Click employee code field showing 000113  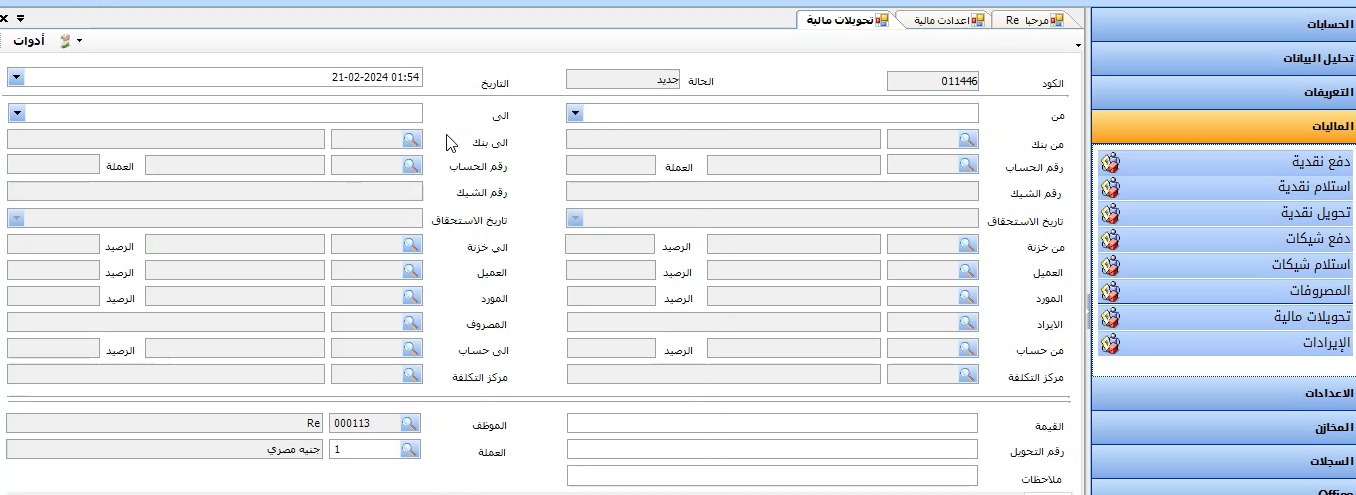click(x=366, y=423)
